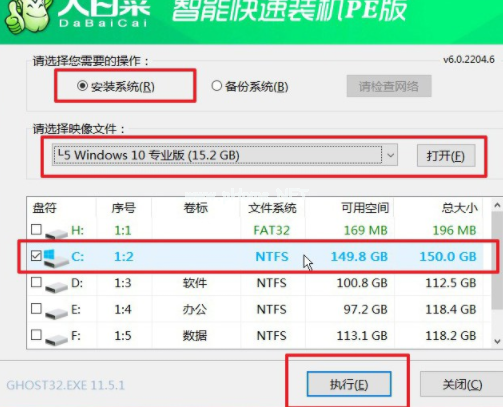Image resolution: width=503 pixels, height=407 pixels.
Task: Click the C: drive Windows system disk icon
Action: pyautogui.click(x=56, y=258)
